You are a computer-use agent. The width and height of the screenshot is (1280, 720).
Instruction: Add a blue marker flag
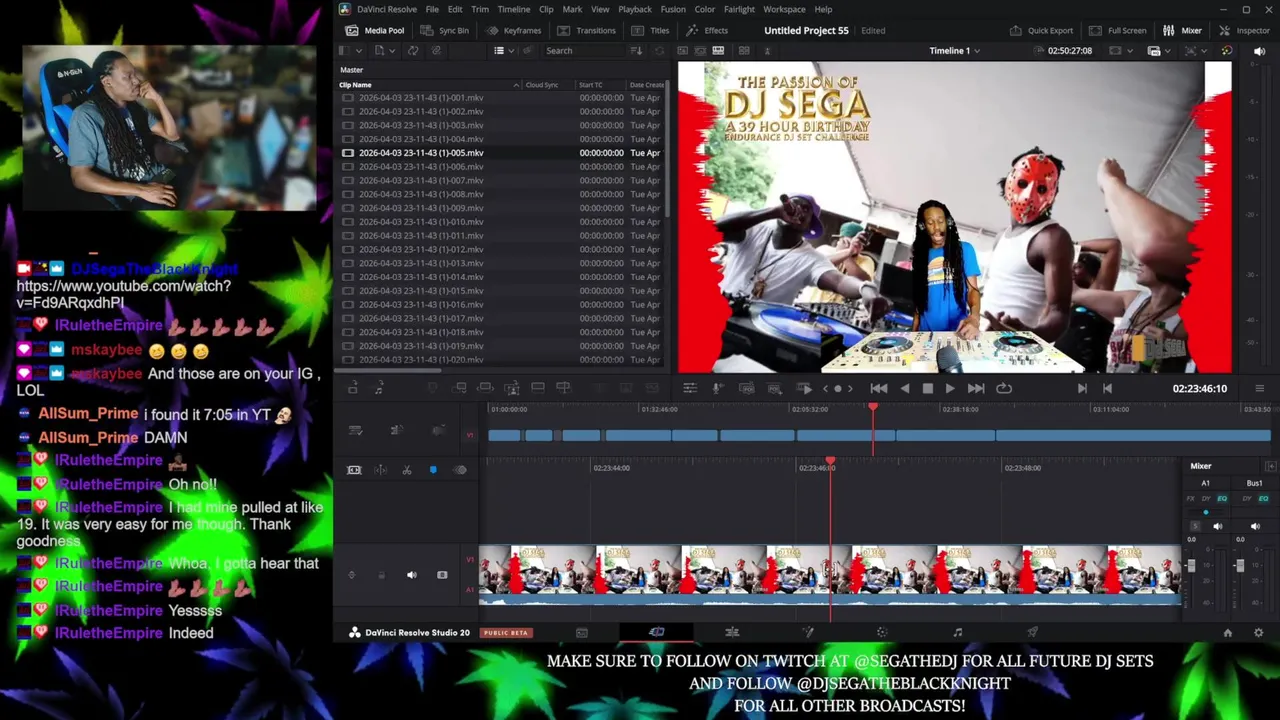[x=433, y=470]
